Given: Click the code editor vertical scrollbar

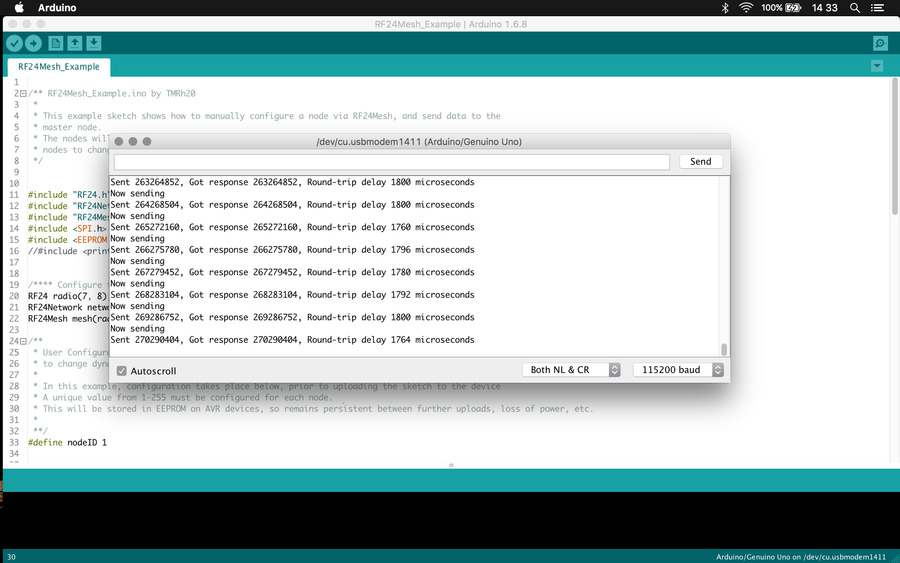Looking at the screenshot, I should pos(894,146).
